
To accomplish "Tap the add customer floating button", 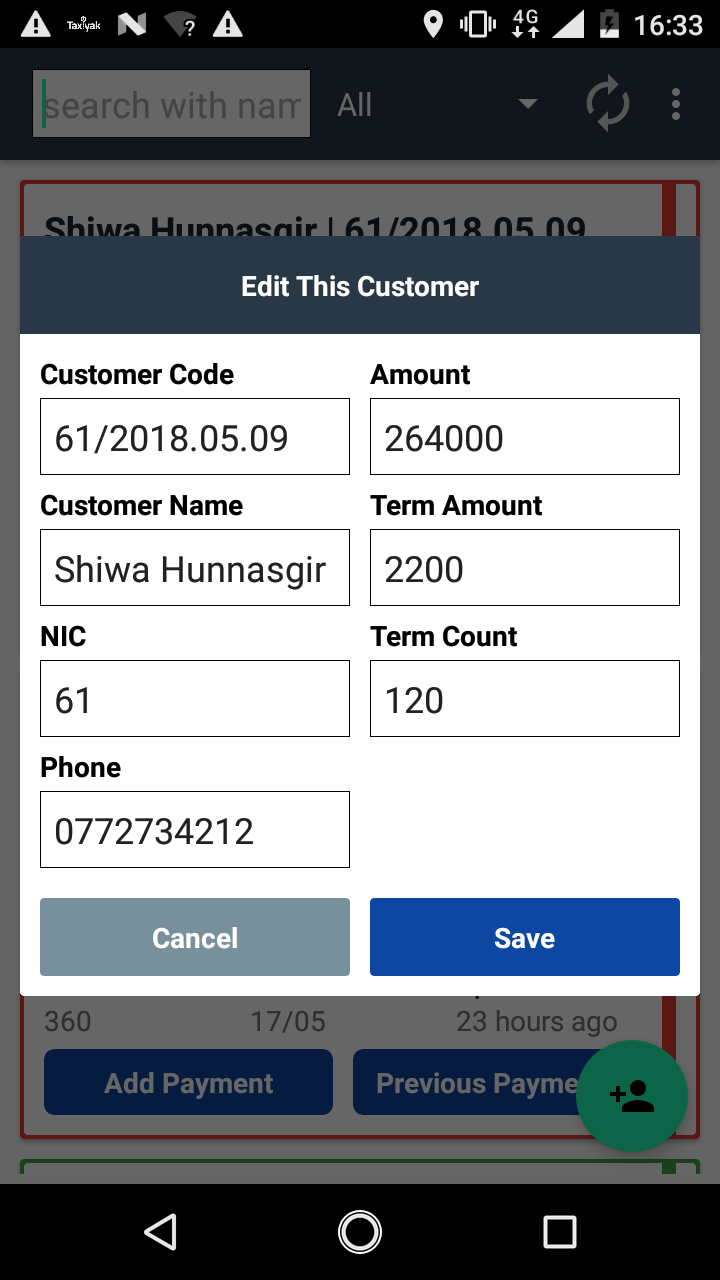I will point(632,1096).
